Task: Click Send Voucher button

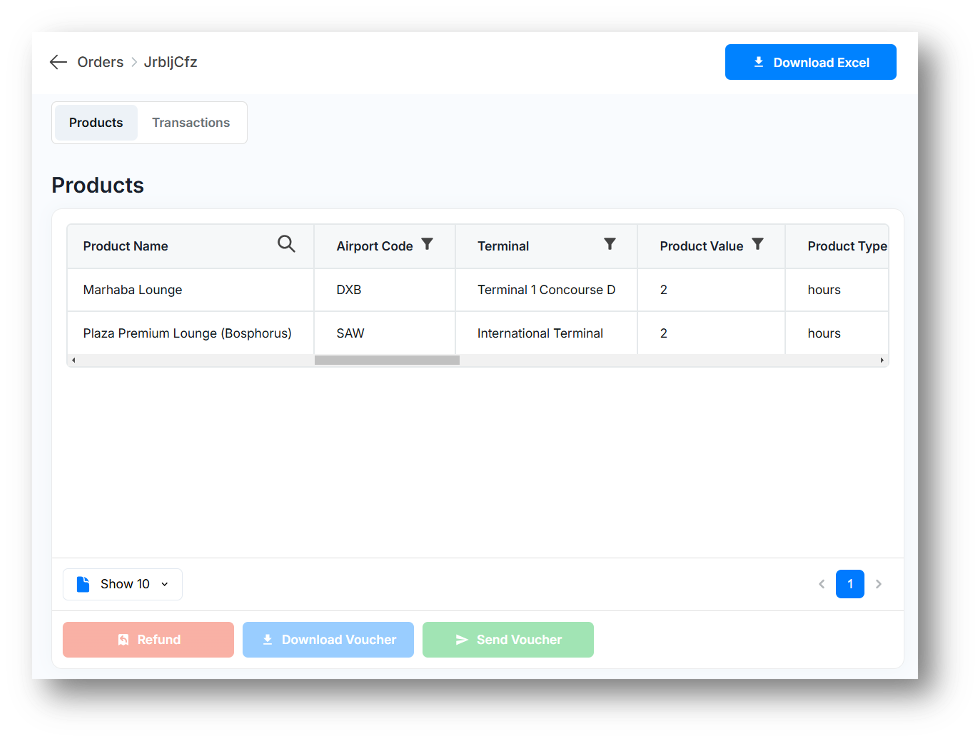Action: pos(508,640)
